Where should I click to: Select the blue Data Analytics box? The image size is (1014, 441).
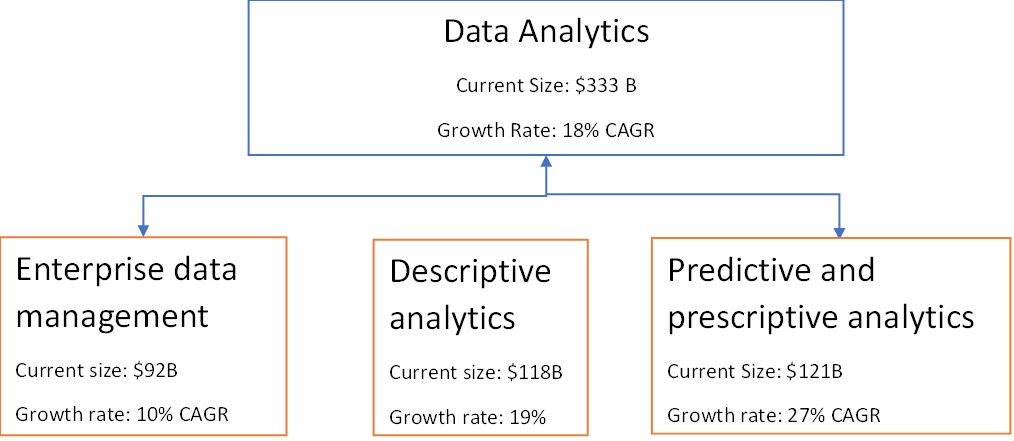(546, 78)
